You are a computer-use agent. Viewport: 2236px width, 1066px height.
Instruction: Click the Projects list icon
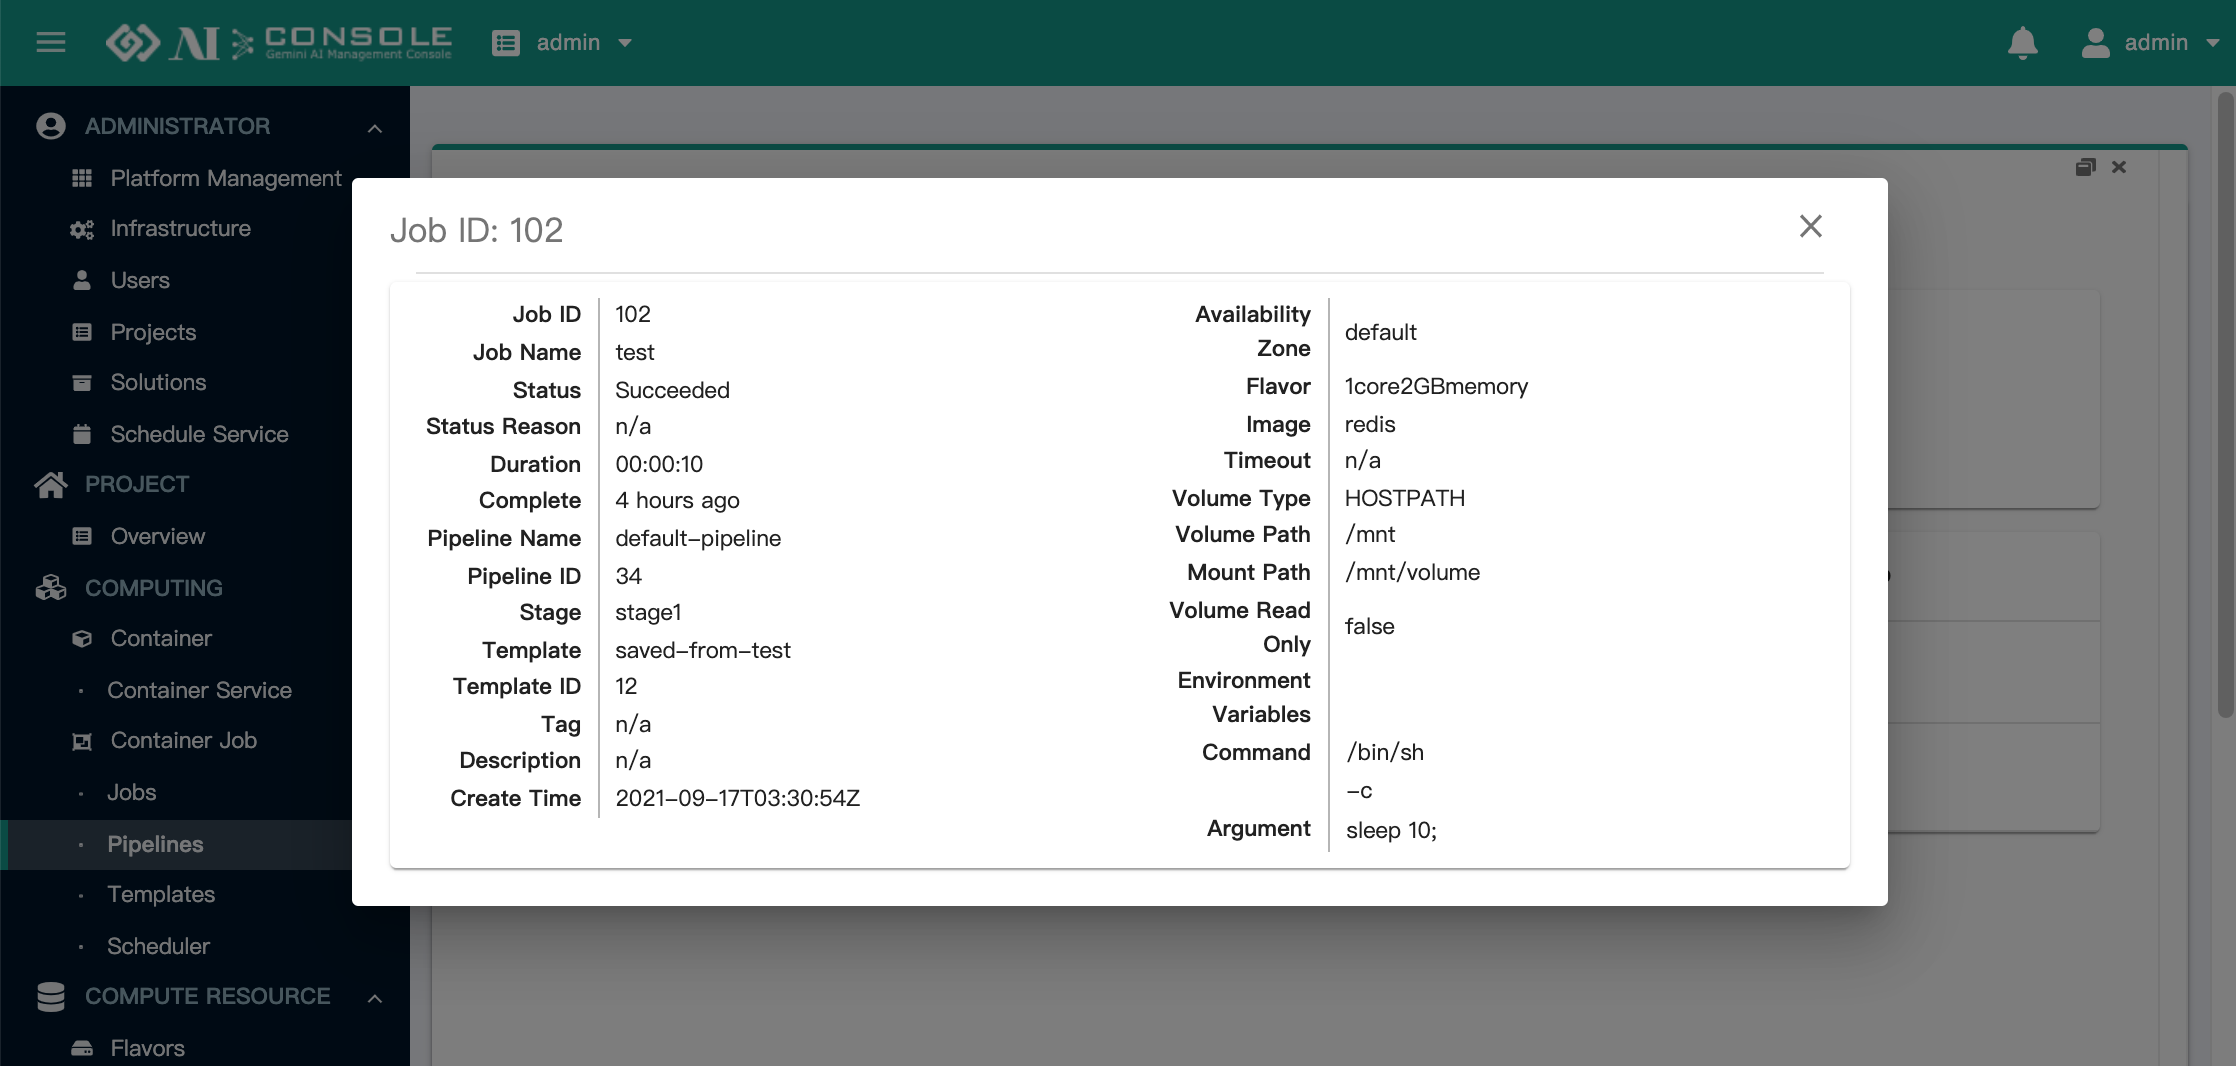pos(82,332)
